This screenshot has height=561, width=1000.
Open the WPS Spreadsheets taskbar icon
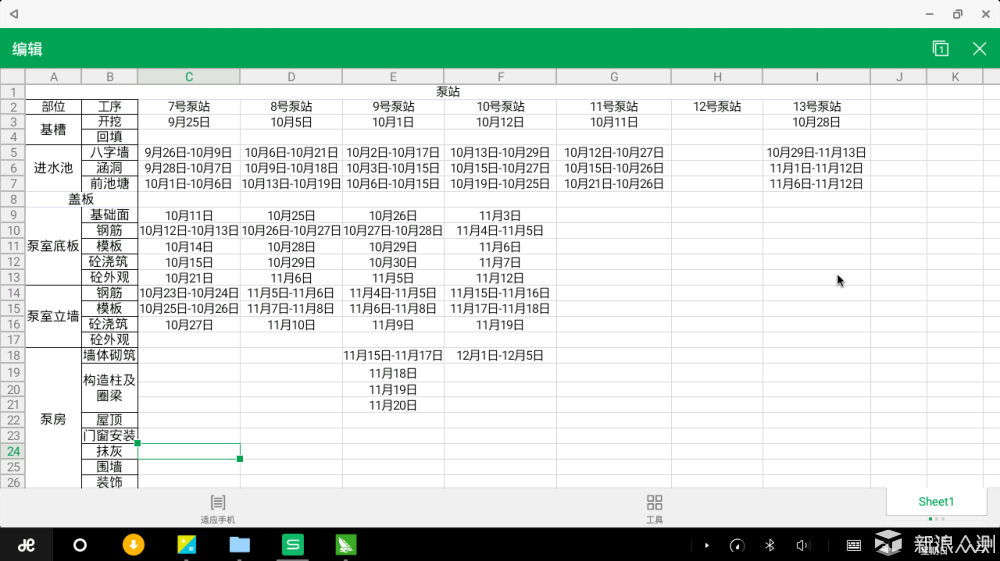pyautogui.click(x=293, y=545)
